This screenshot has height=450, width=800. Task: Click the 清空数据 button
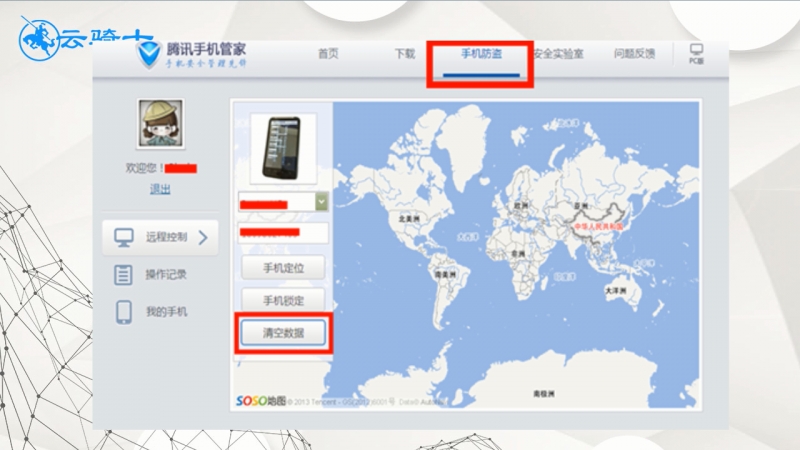tap(283, 333)
